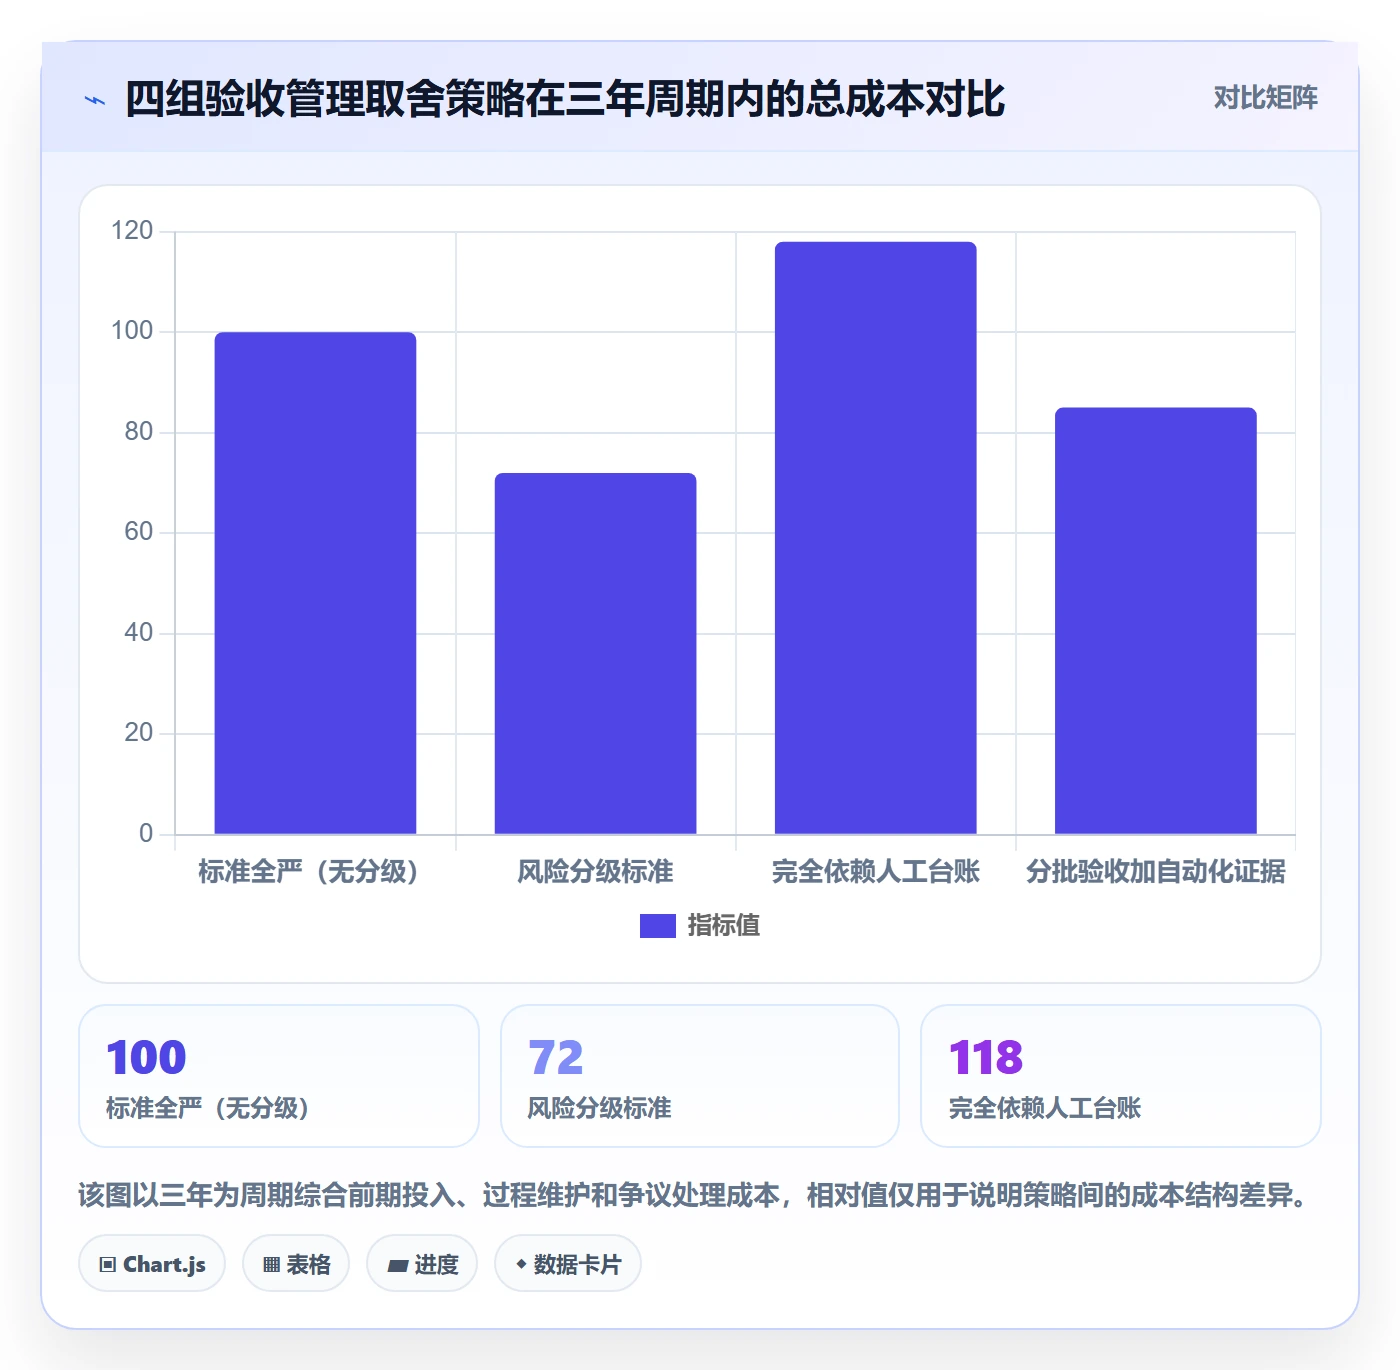Click the 完全依赖人工台账 bar in the chart
Viewport: 1400px width, 1370px height.
[x=875, y=538]
